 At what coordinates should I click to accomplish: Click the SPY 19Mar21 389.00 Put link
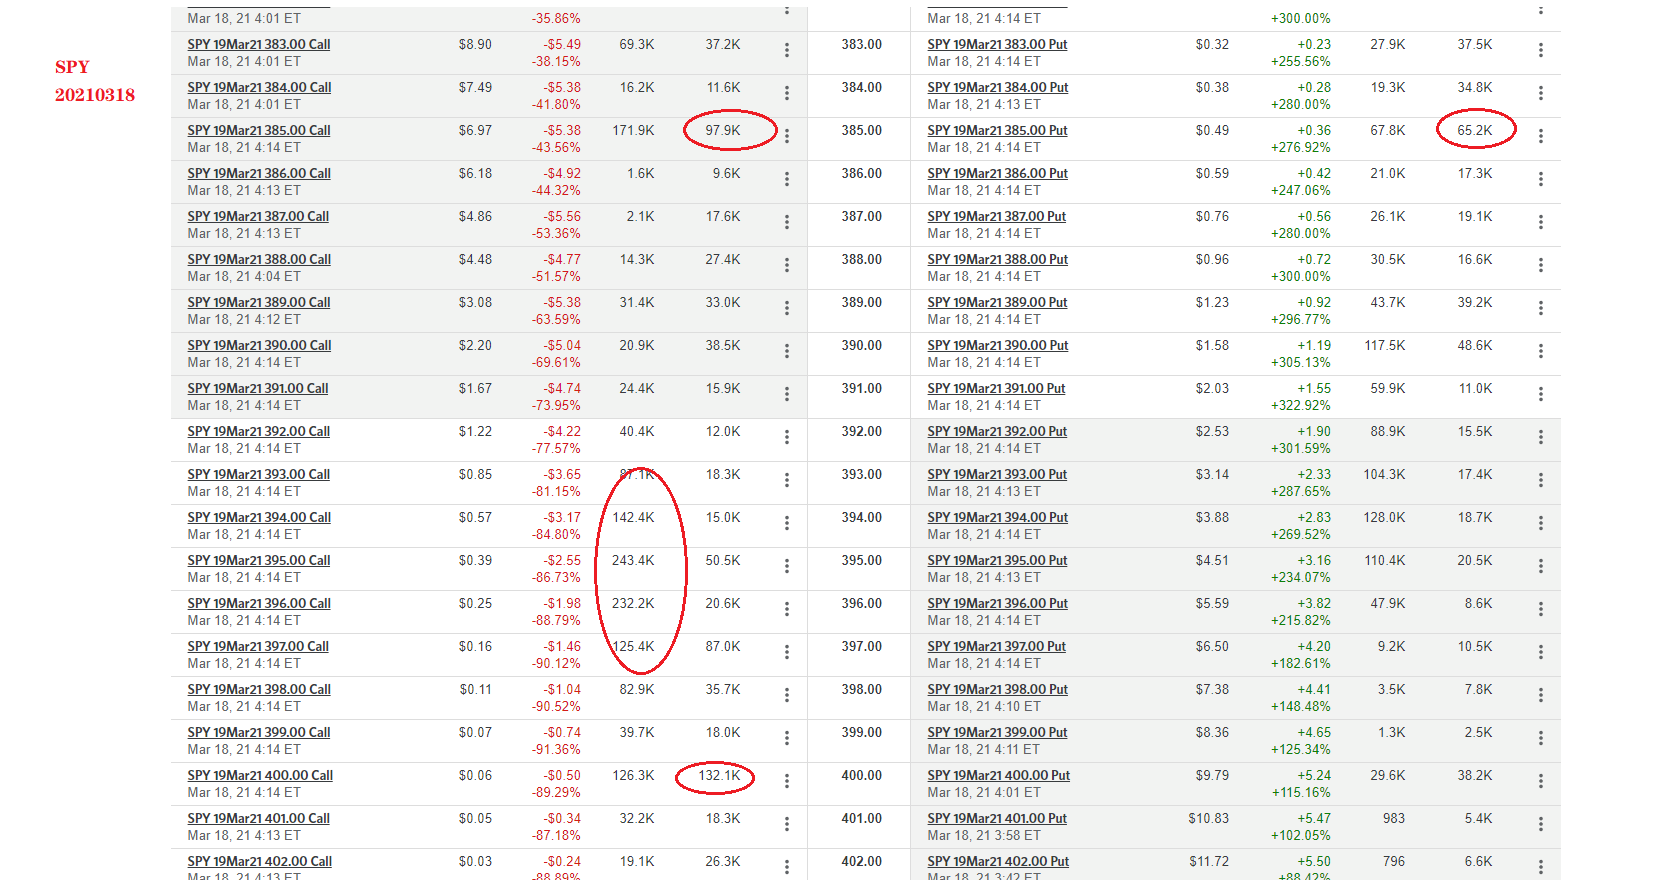997,303
